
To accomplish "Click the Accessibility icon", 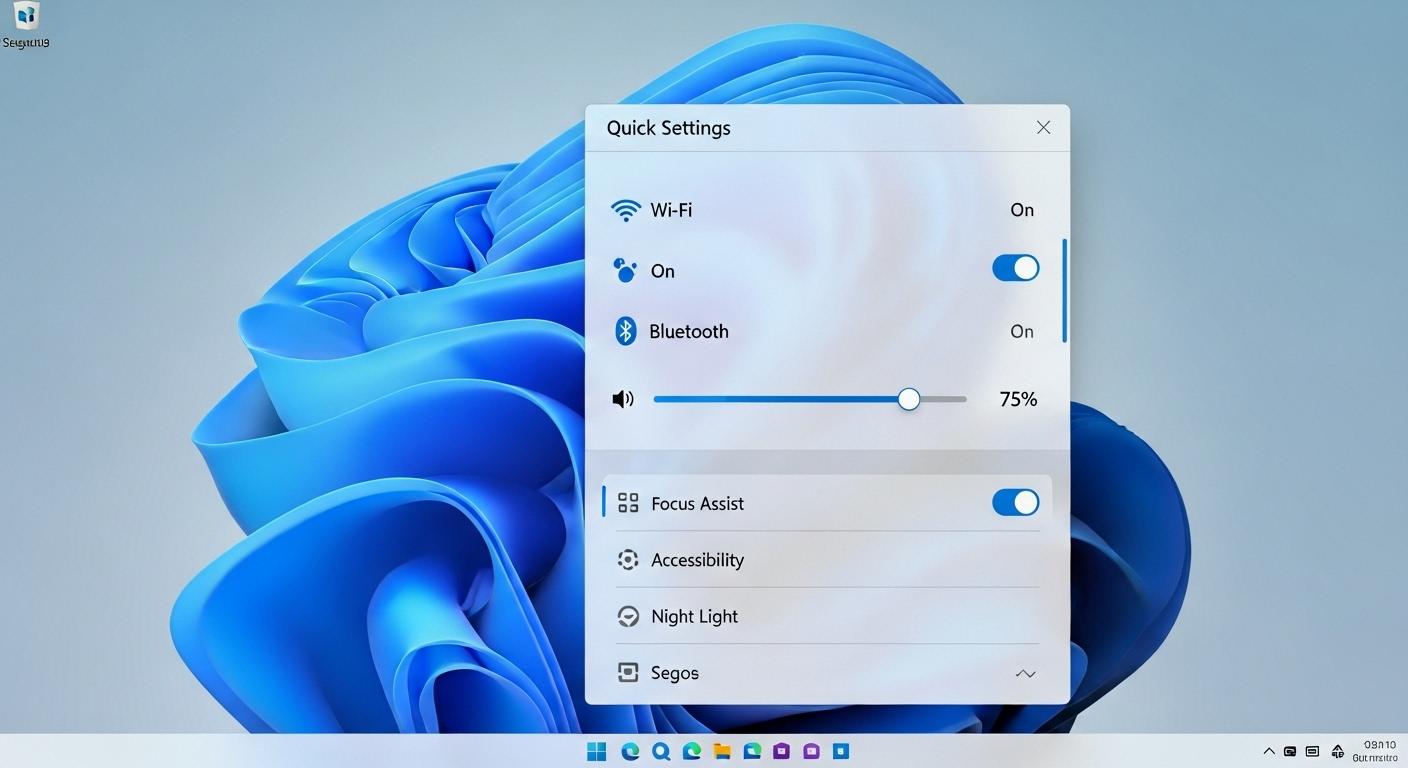I will [x=628, y=560].
